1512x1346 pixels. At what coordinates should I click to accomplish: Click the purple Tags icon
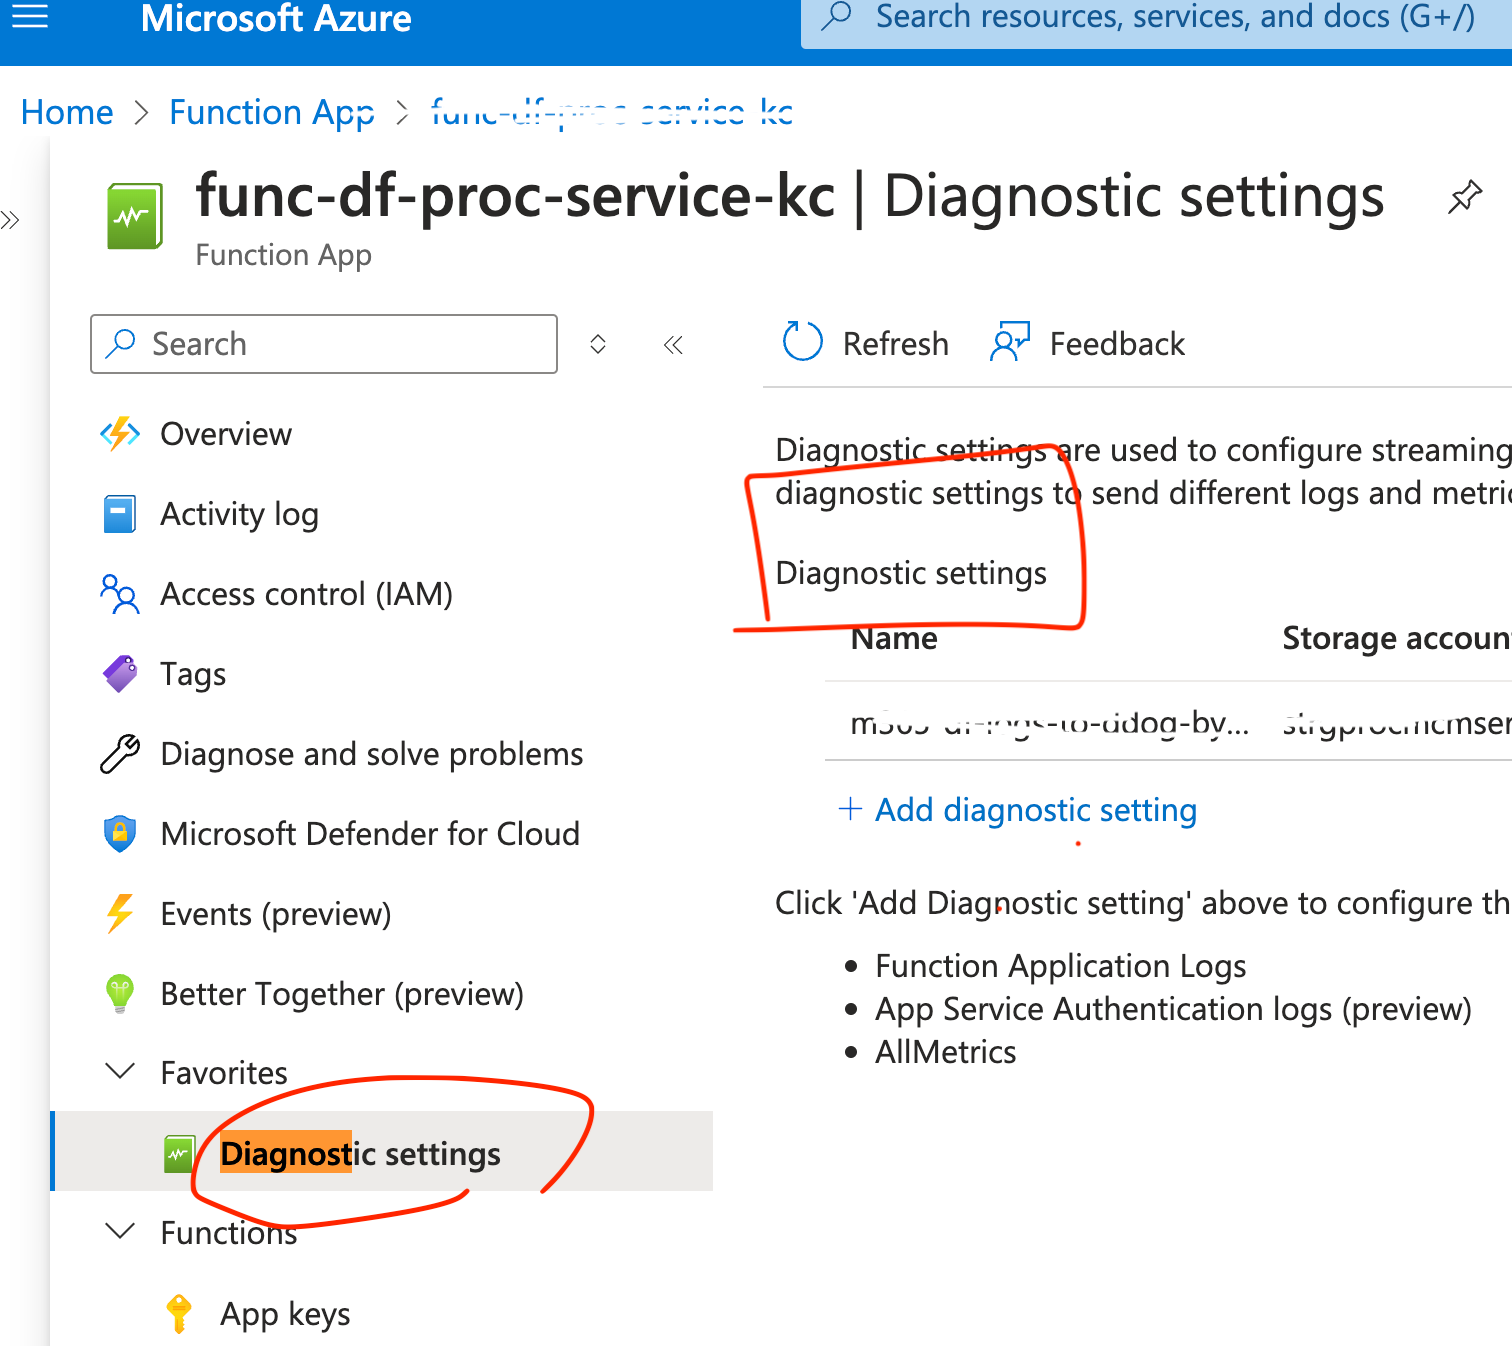pyautogui.click(x=120, y=674)
